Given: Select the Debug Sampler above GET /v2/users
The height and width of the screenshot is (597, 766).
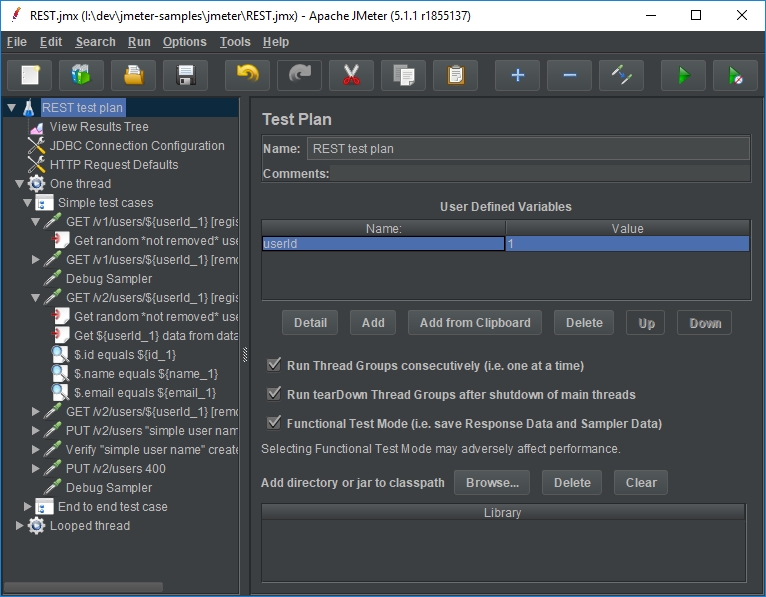Looking at the screenshot, I should [108, 278].
